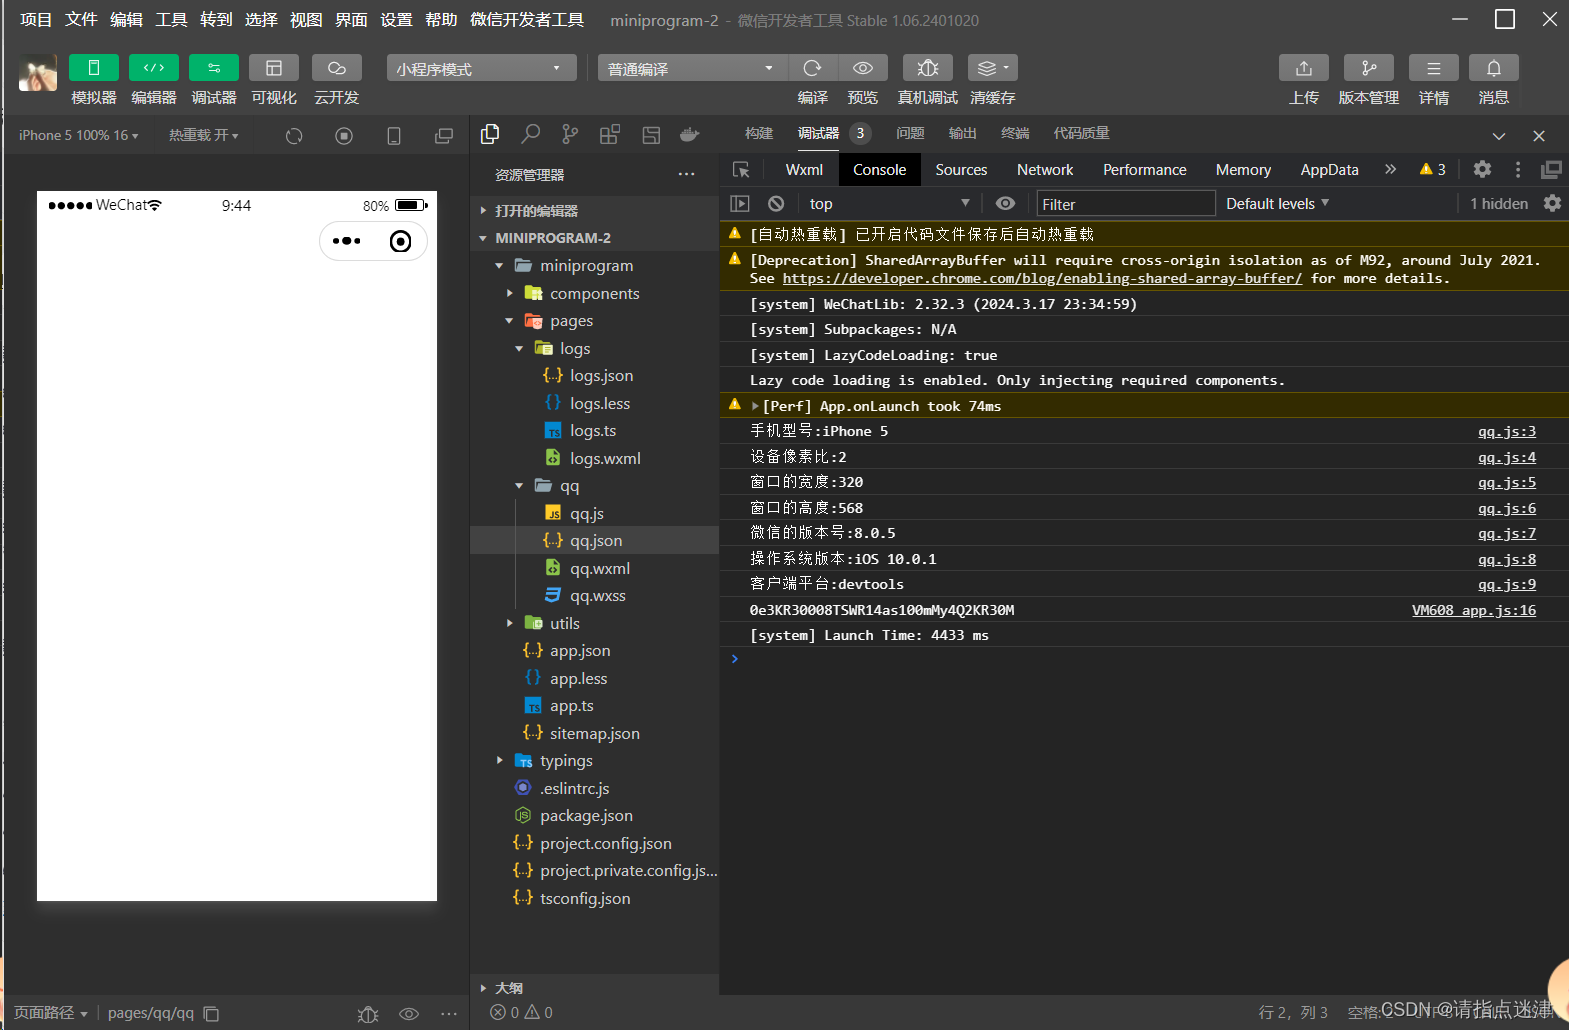The height and width of the screenshot is (1030, 1569).
Task: Open the extensions icon in editor sidebar
Action: (610, 134)
